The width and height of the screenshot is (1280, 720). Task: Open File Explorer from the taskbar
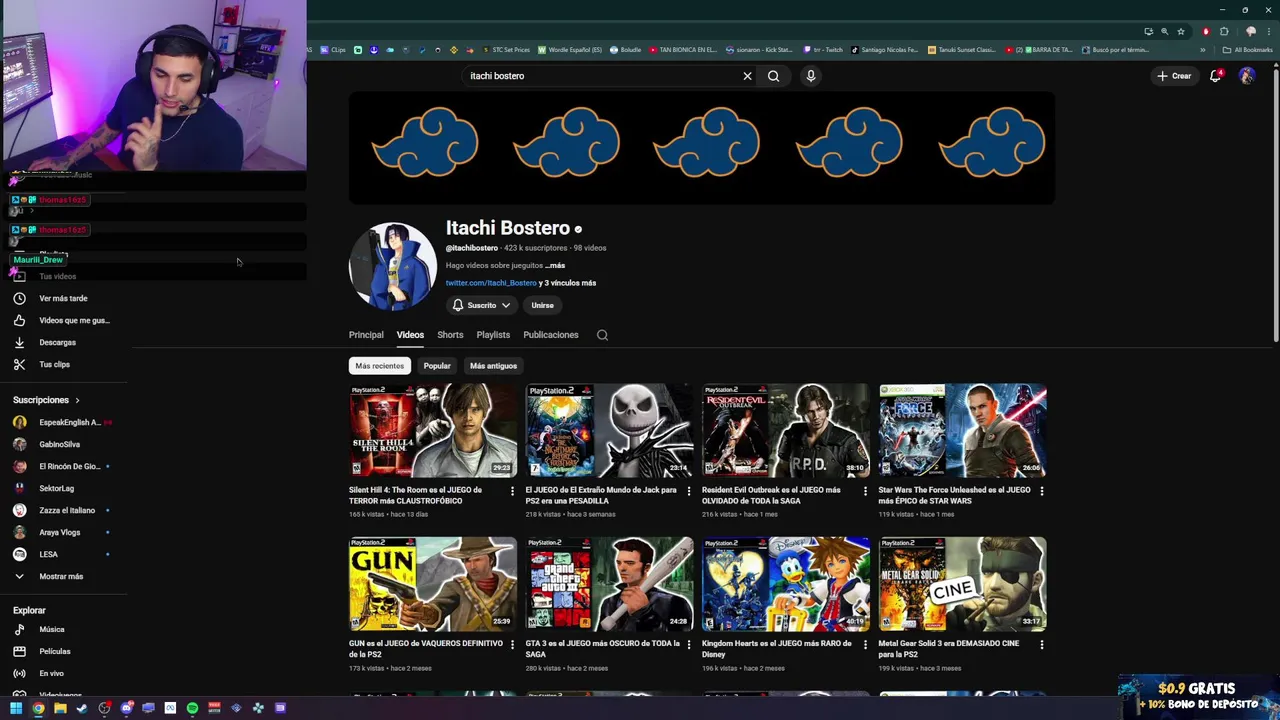60,708
